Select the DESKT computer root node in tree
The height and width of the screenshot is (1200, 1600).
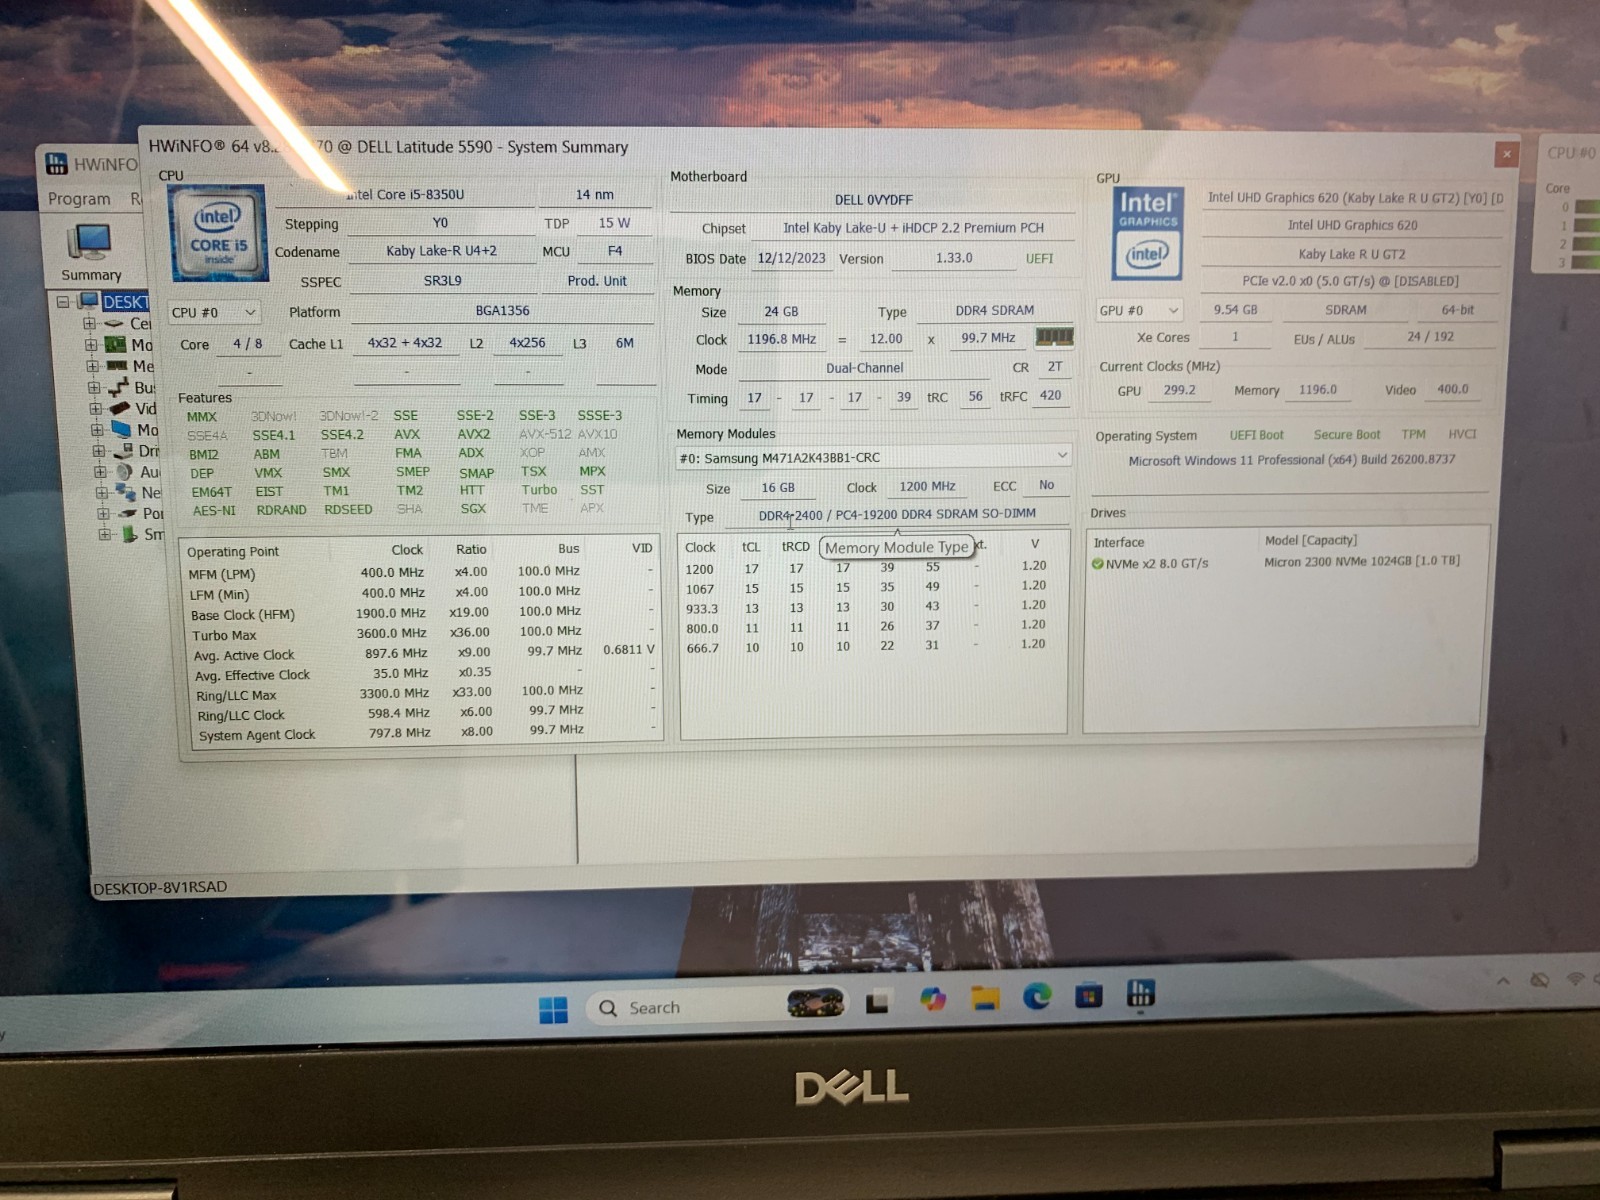pyautogui.click(x=114, y=301)
